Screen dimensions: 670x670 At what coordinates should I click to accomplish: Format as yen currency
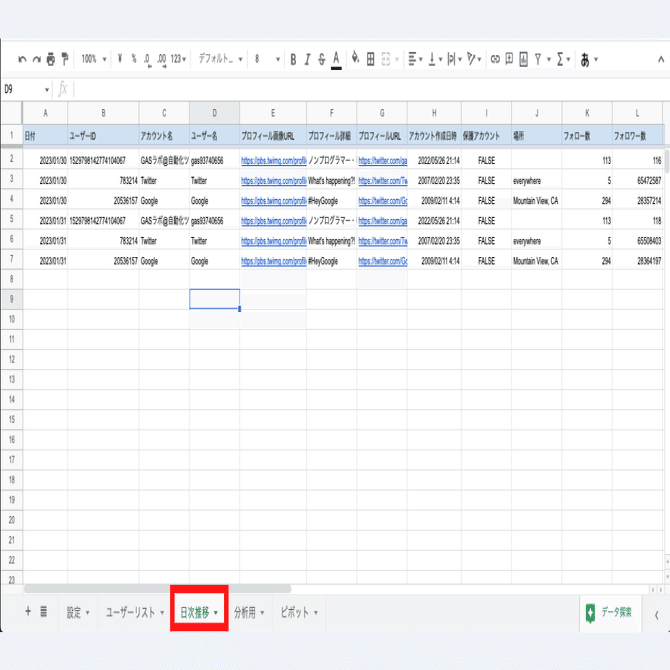[120, 59]
